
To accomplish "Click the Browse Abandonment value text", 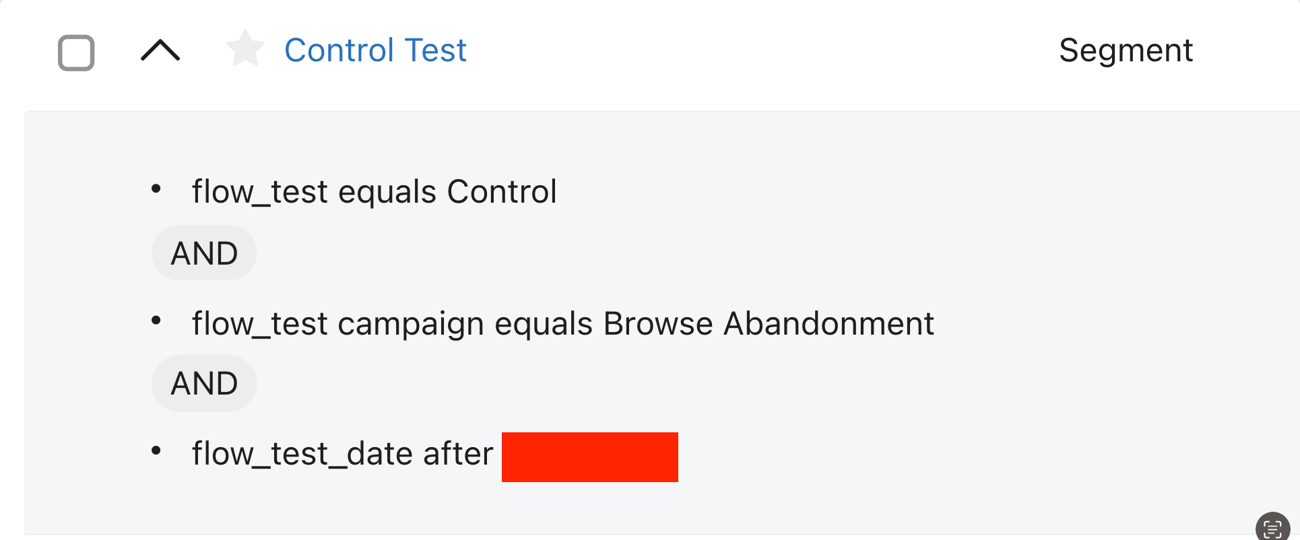I will (768, 323).
